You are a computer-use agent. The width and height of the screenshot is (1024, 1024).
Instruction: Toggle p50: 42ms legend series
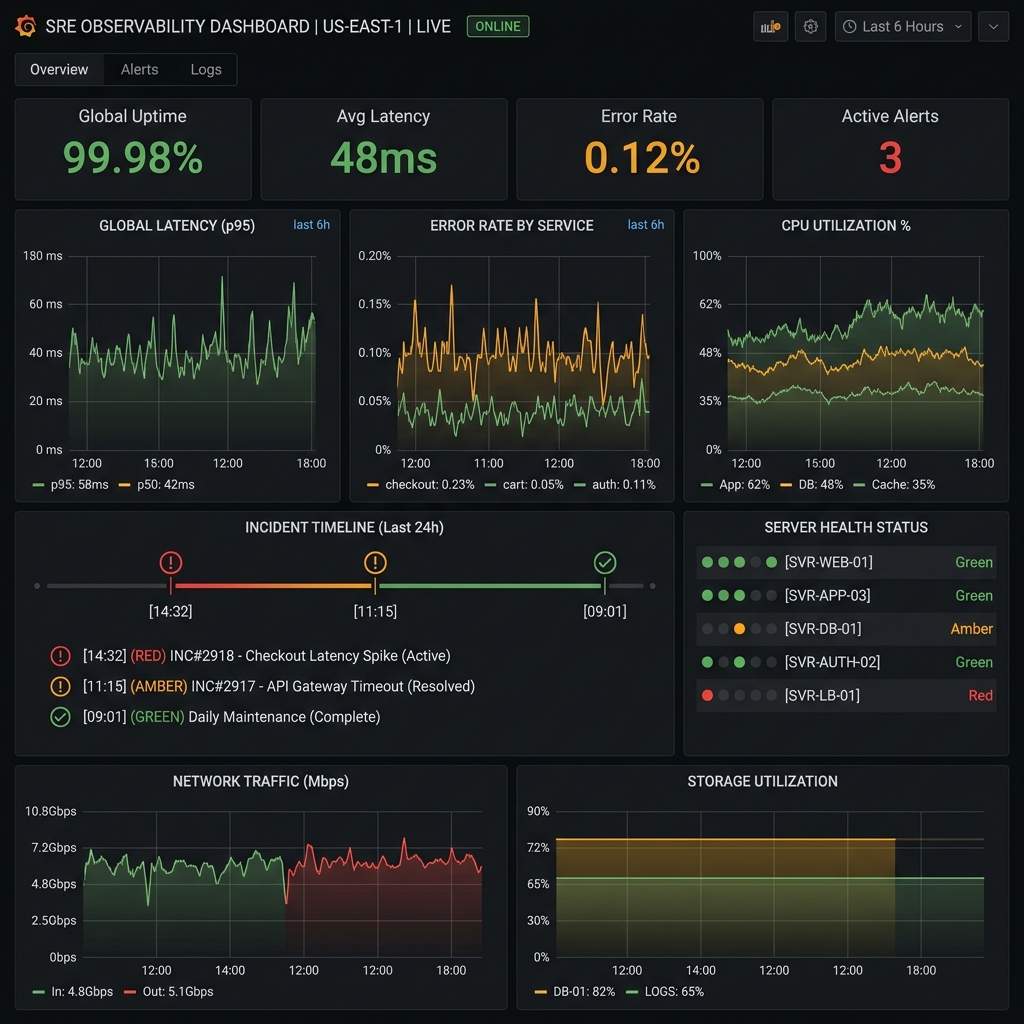pos(157,485)
